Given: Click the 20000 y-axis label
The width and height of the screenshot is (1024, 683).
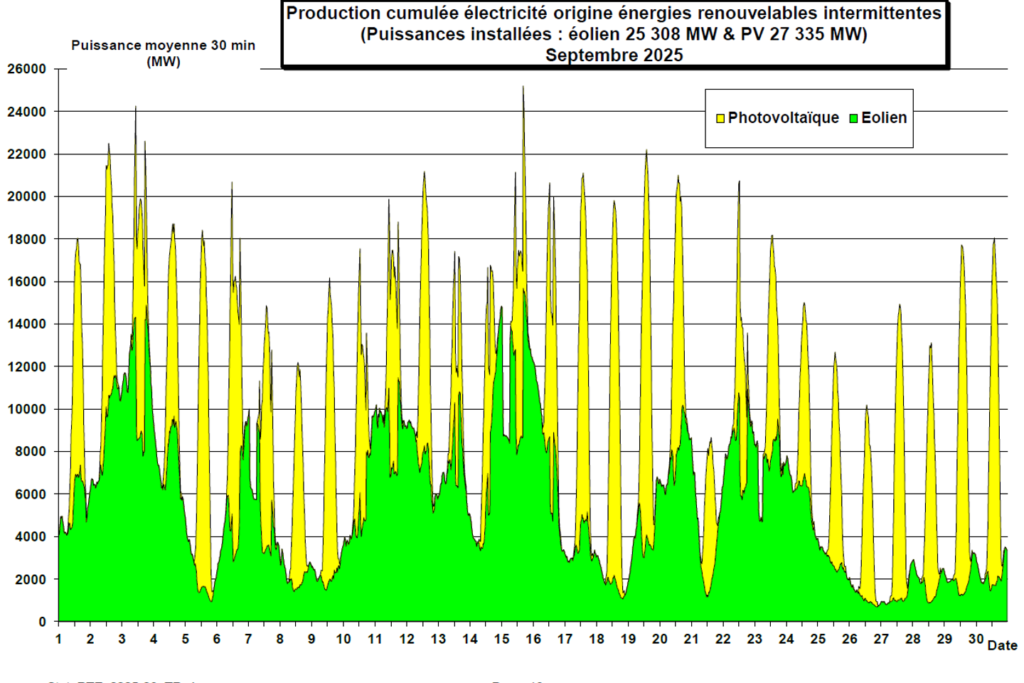Looking at the screenshot, I should coord(28,197).
